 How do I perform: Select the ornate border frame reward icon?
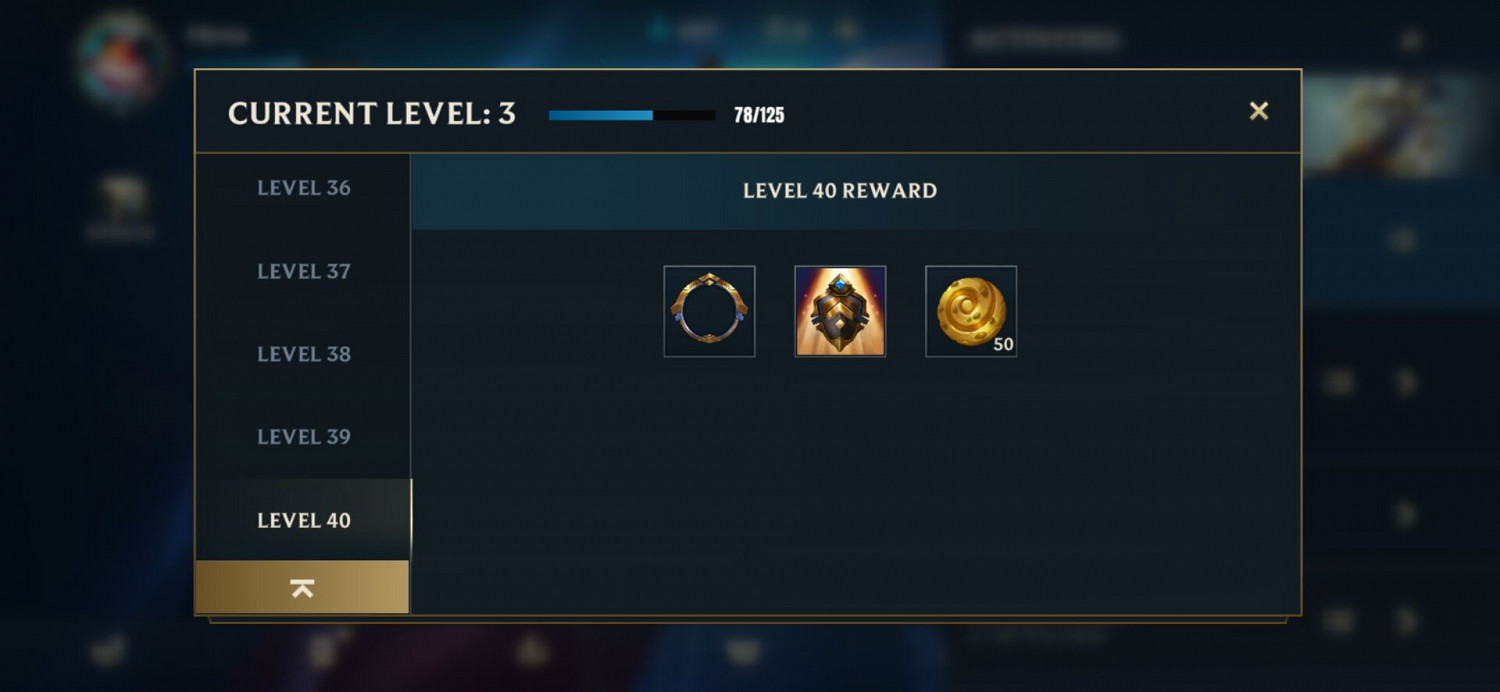(x=709, y=311)
